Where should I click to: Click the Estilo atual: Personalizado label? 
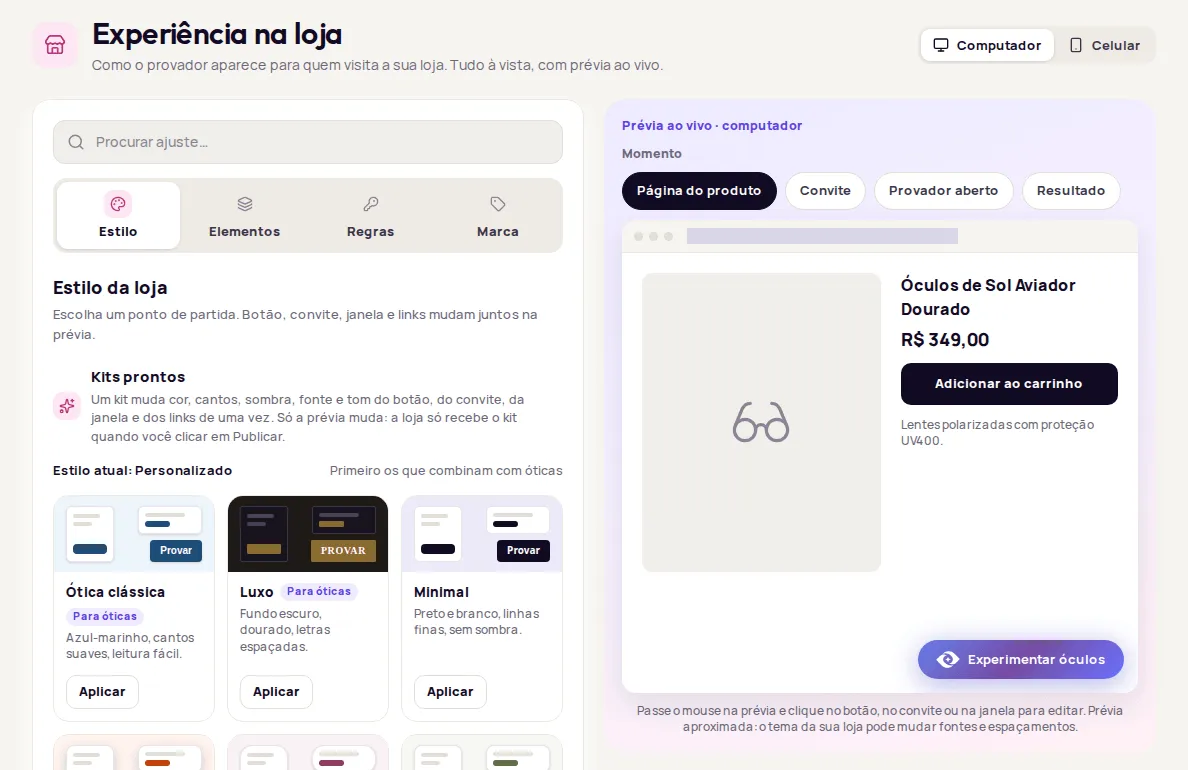coord(142,471)
